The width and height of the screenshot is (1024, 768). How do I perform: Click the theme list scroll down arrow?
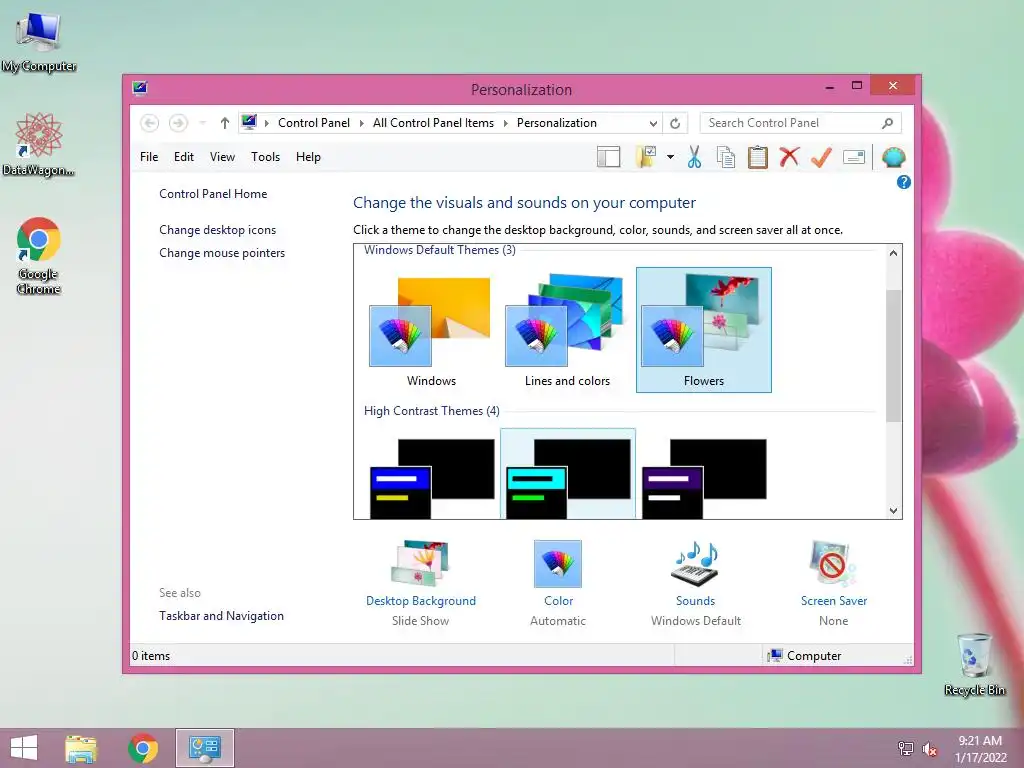click(893, 511)
